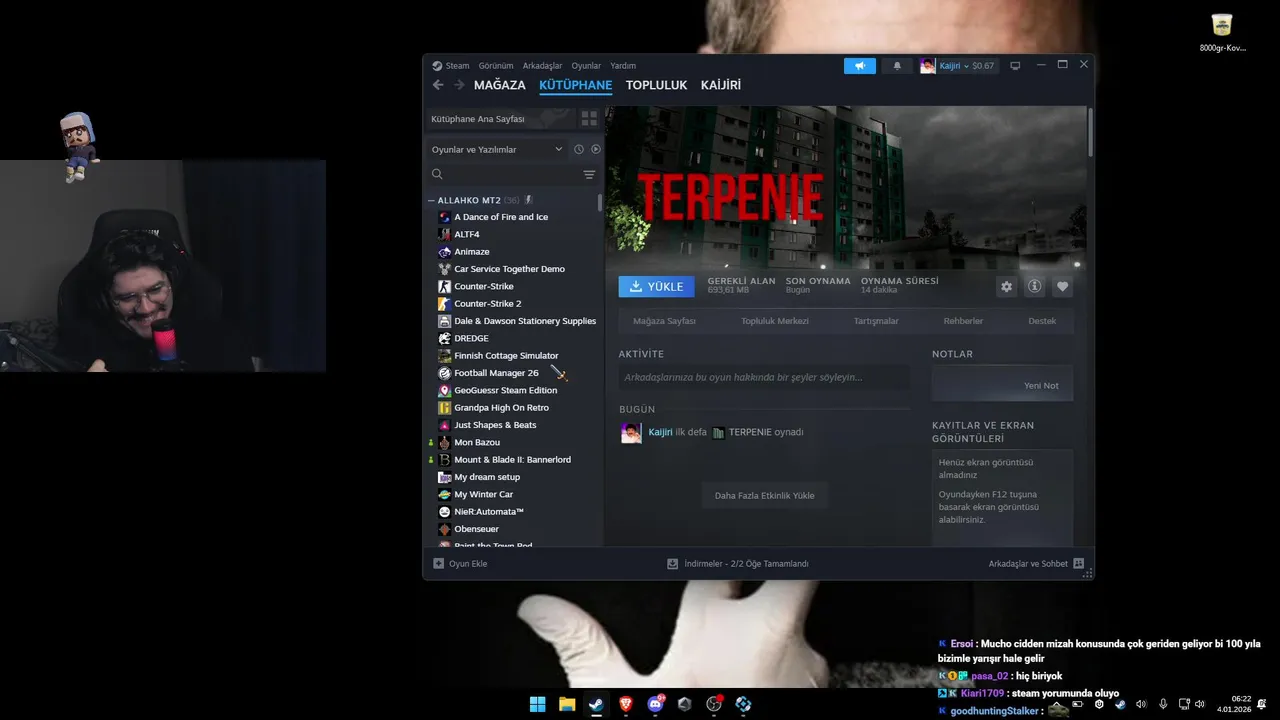Open Topluluk Merkezi link
This screenshot has width=1280, height=720.
[x=775, y=321]
